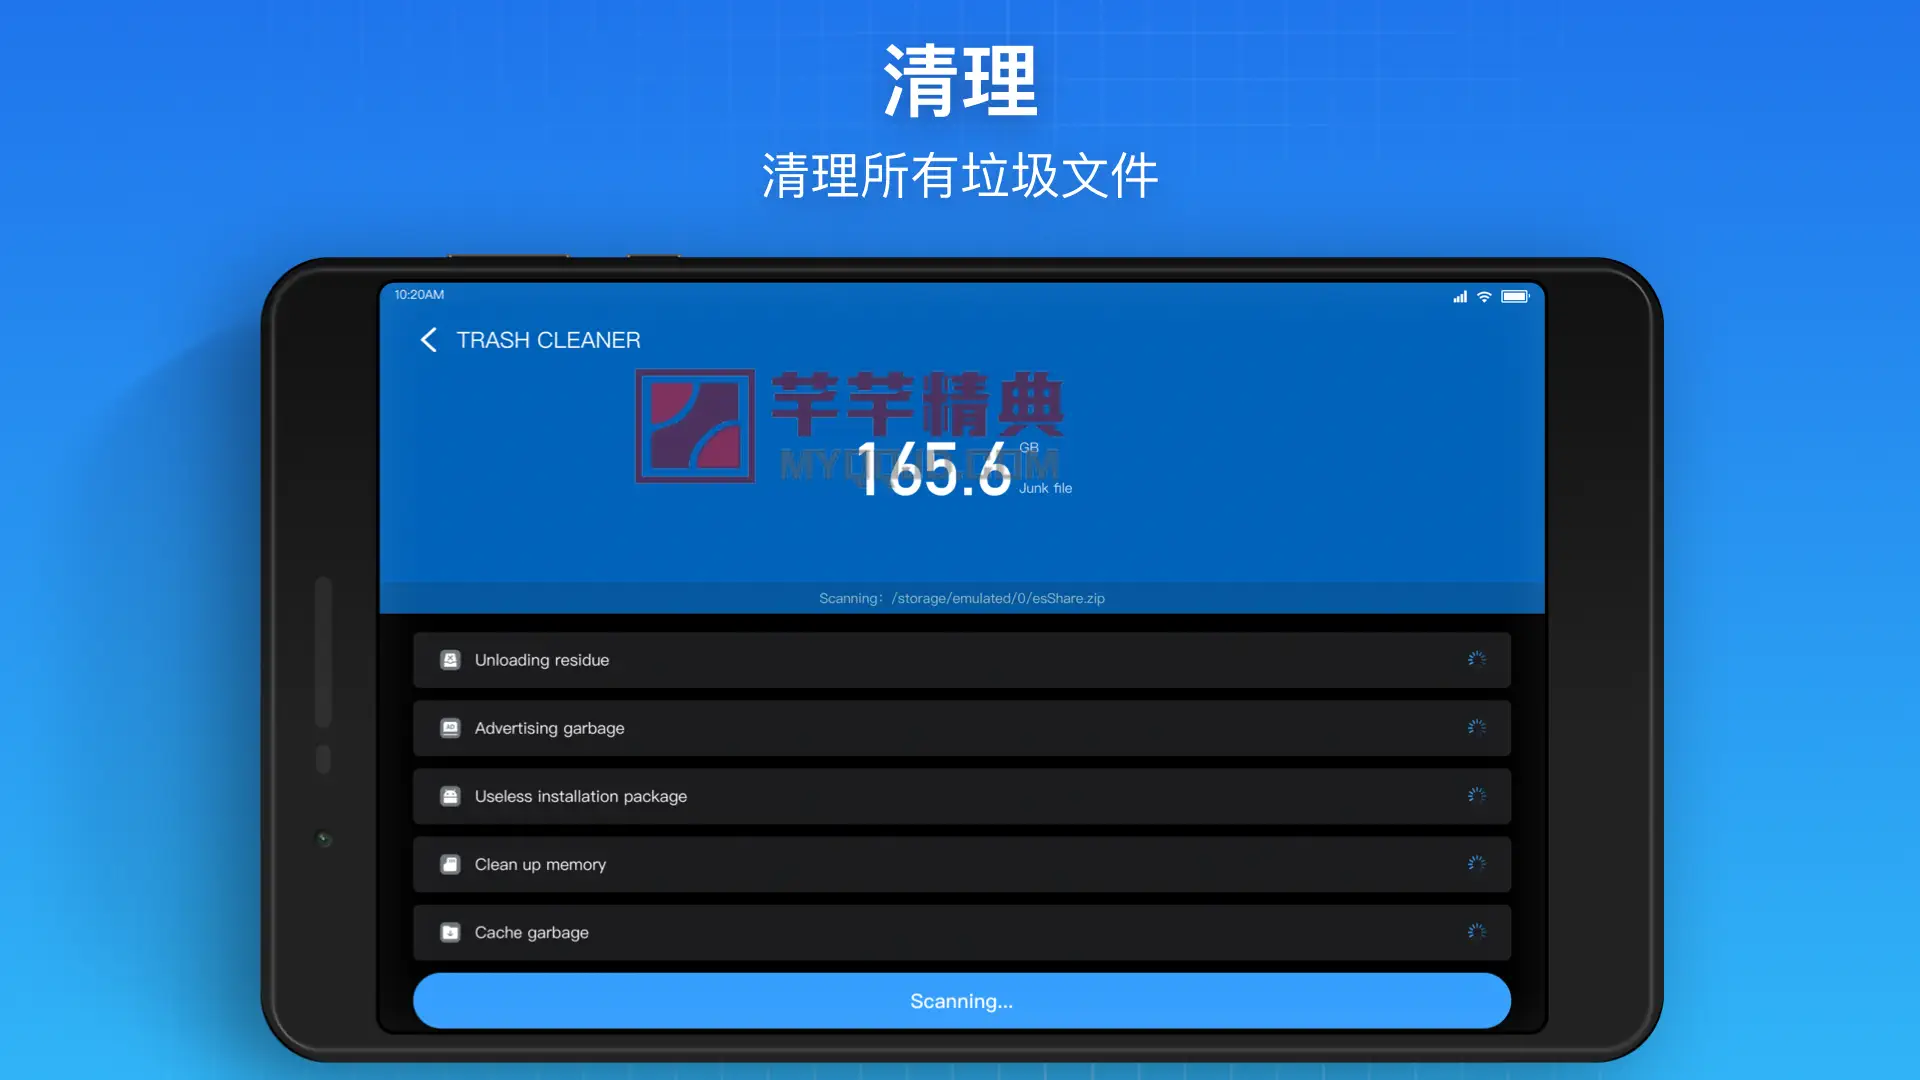The image size is (1920, 1080).
Task: Open the Useless installation package row
Action: point(960,796)
